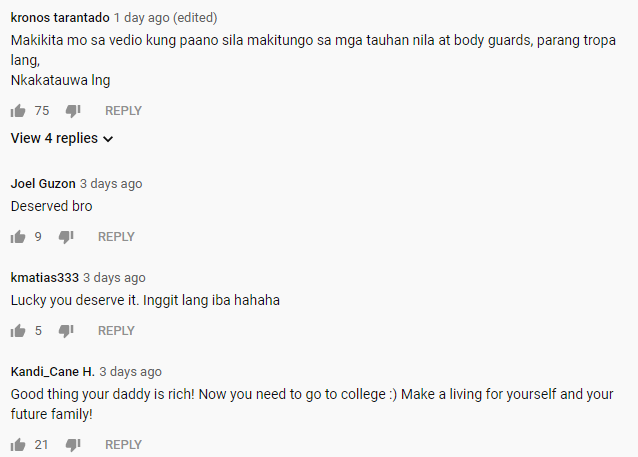Dislike kmatias333's comment

coord(66,331)
